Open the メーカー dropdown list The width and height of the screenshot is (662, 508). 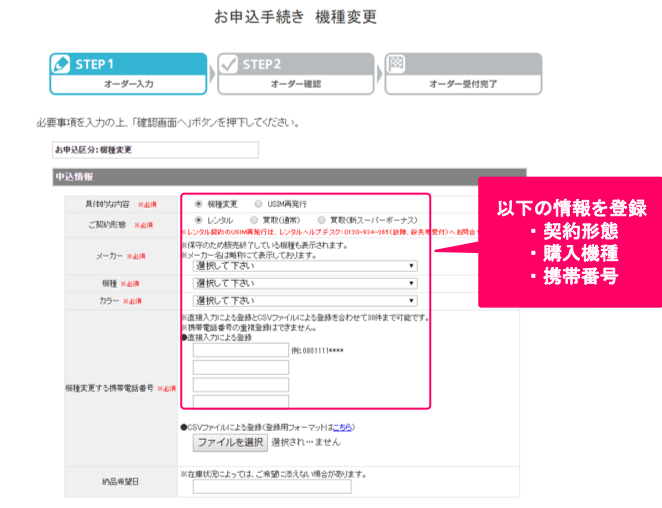tap(305, 266)
